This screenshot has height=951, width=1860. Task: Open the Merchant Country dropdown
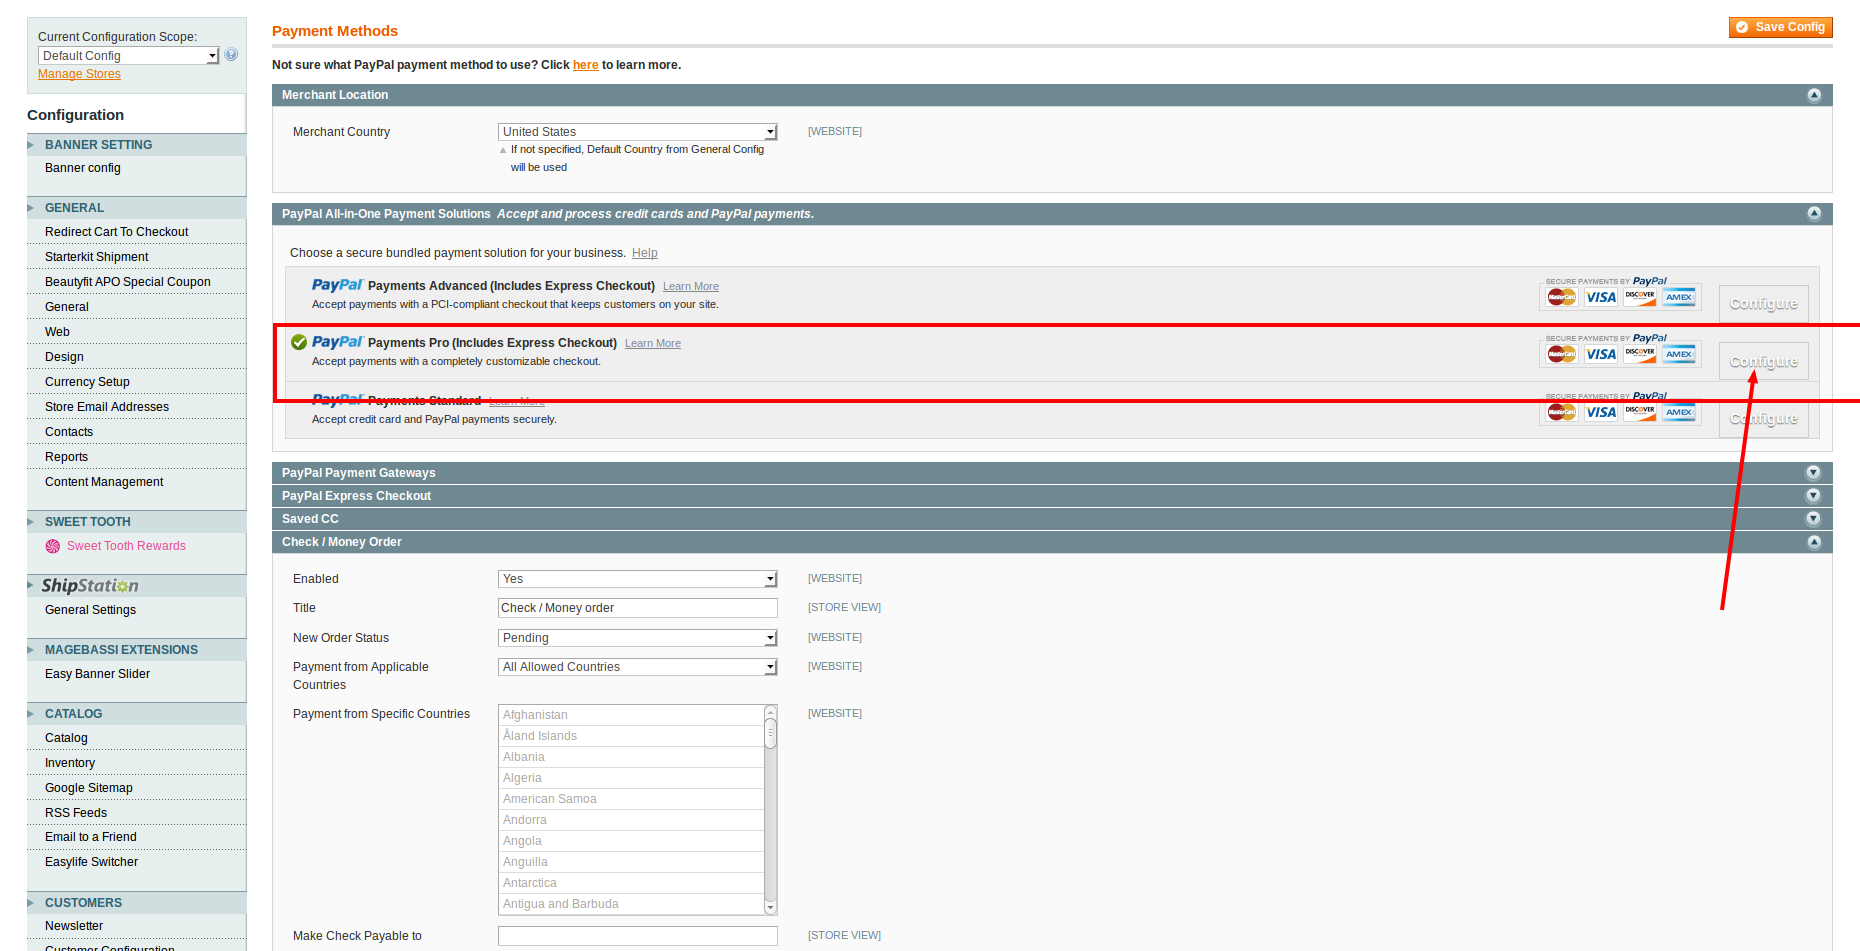pyautogui.click(x=638, y=132)
